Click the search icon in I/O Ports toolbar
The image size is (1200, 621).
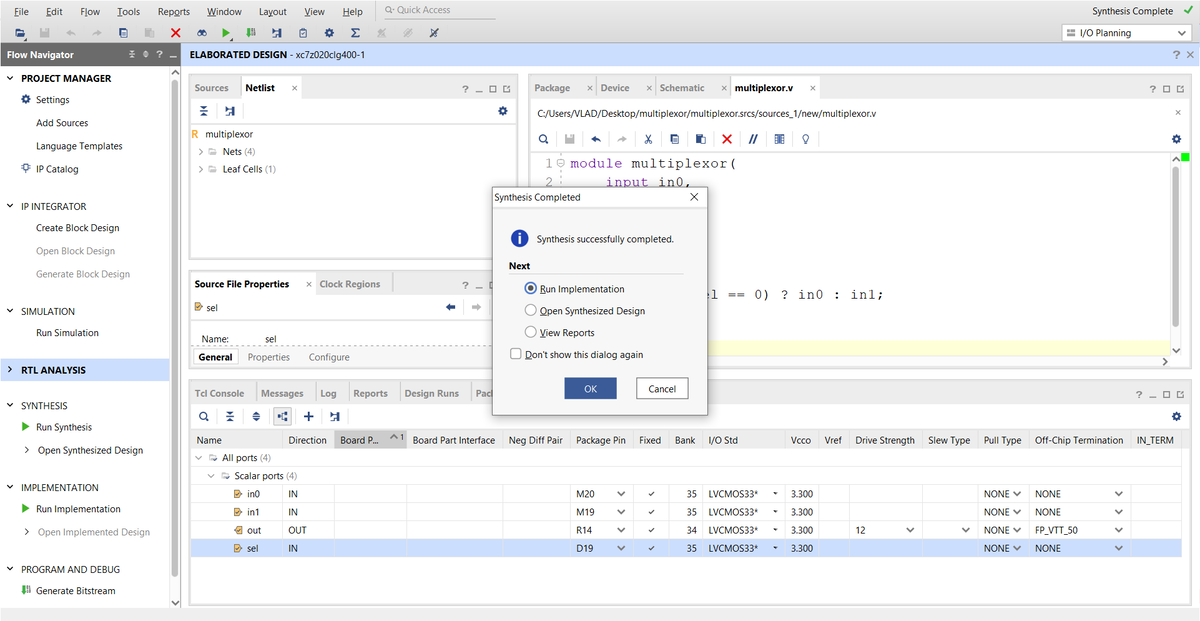tap(204, 416)
